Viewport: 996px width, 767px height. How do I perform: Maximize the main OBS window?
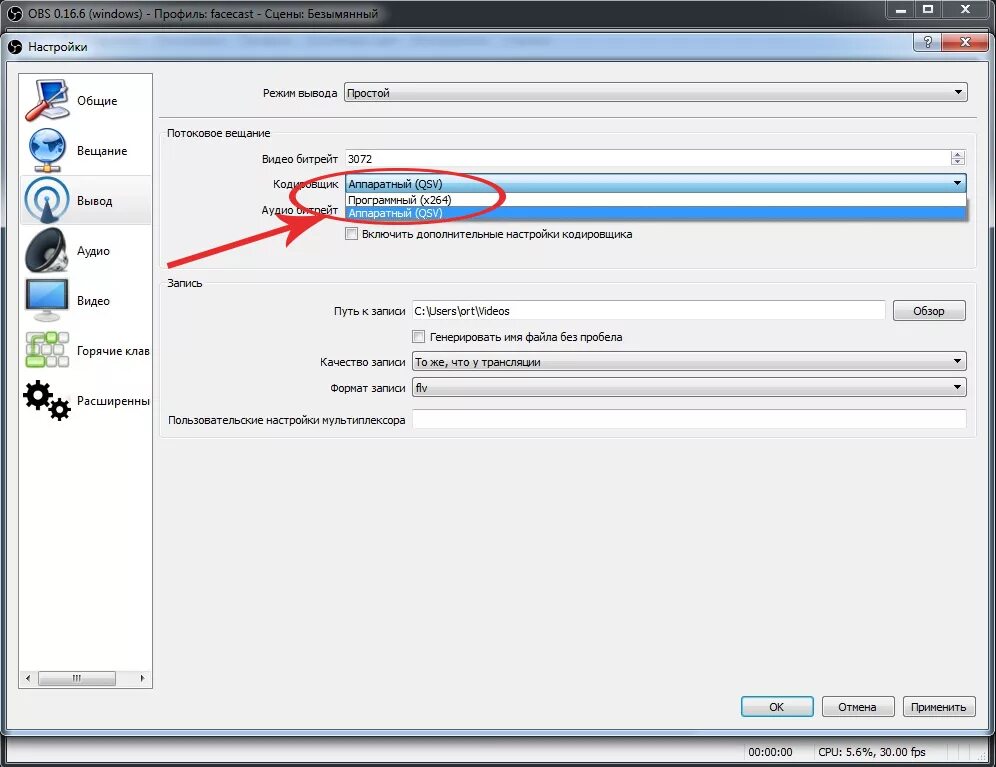pyautogui.click(x=928, y=10)
